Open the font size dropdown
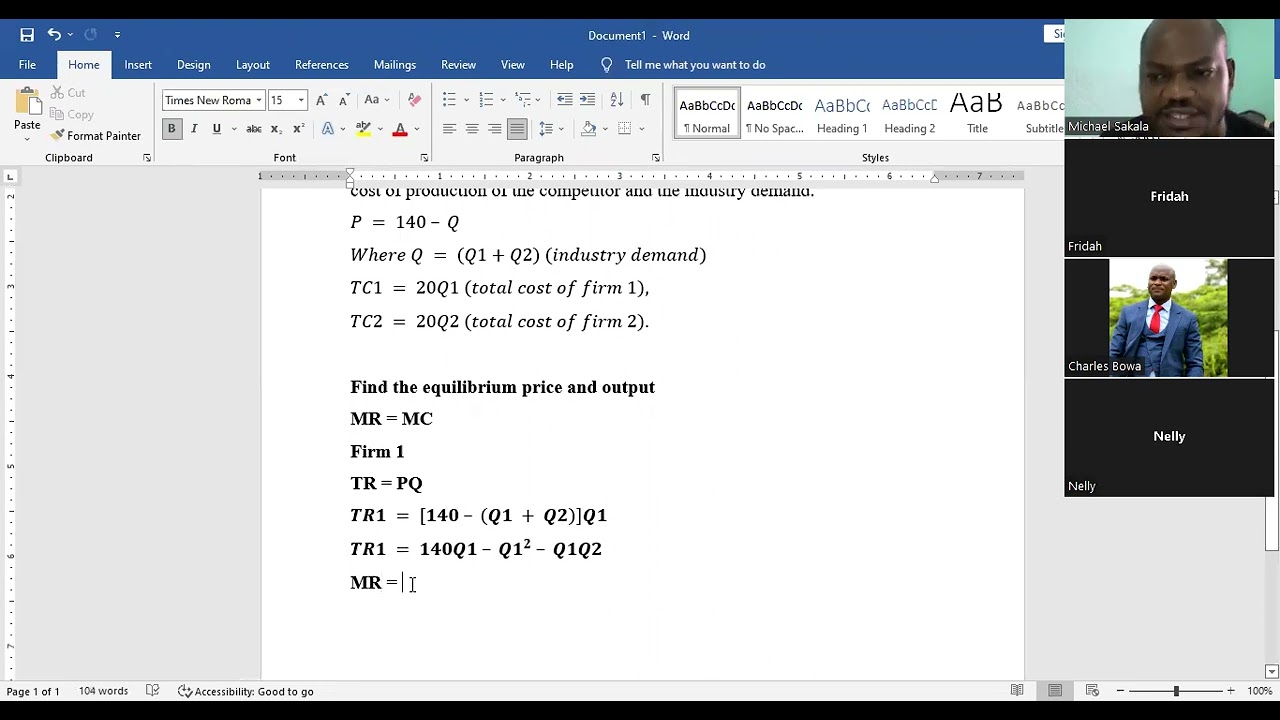The height and width of the screenshot is (720, 1280). point(301,100)
